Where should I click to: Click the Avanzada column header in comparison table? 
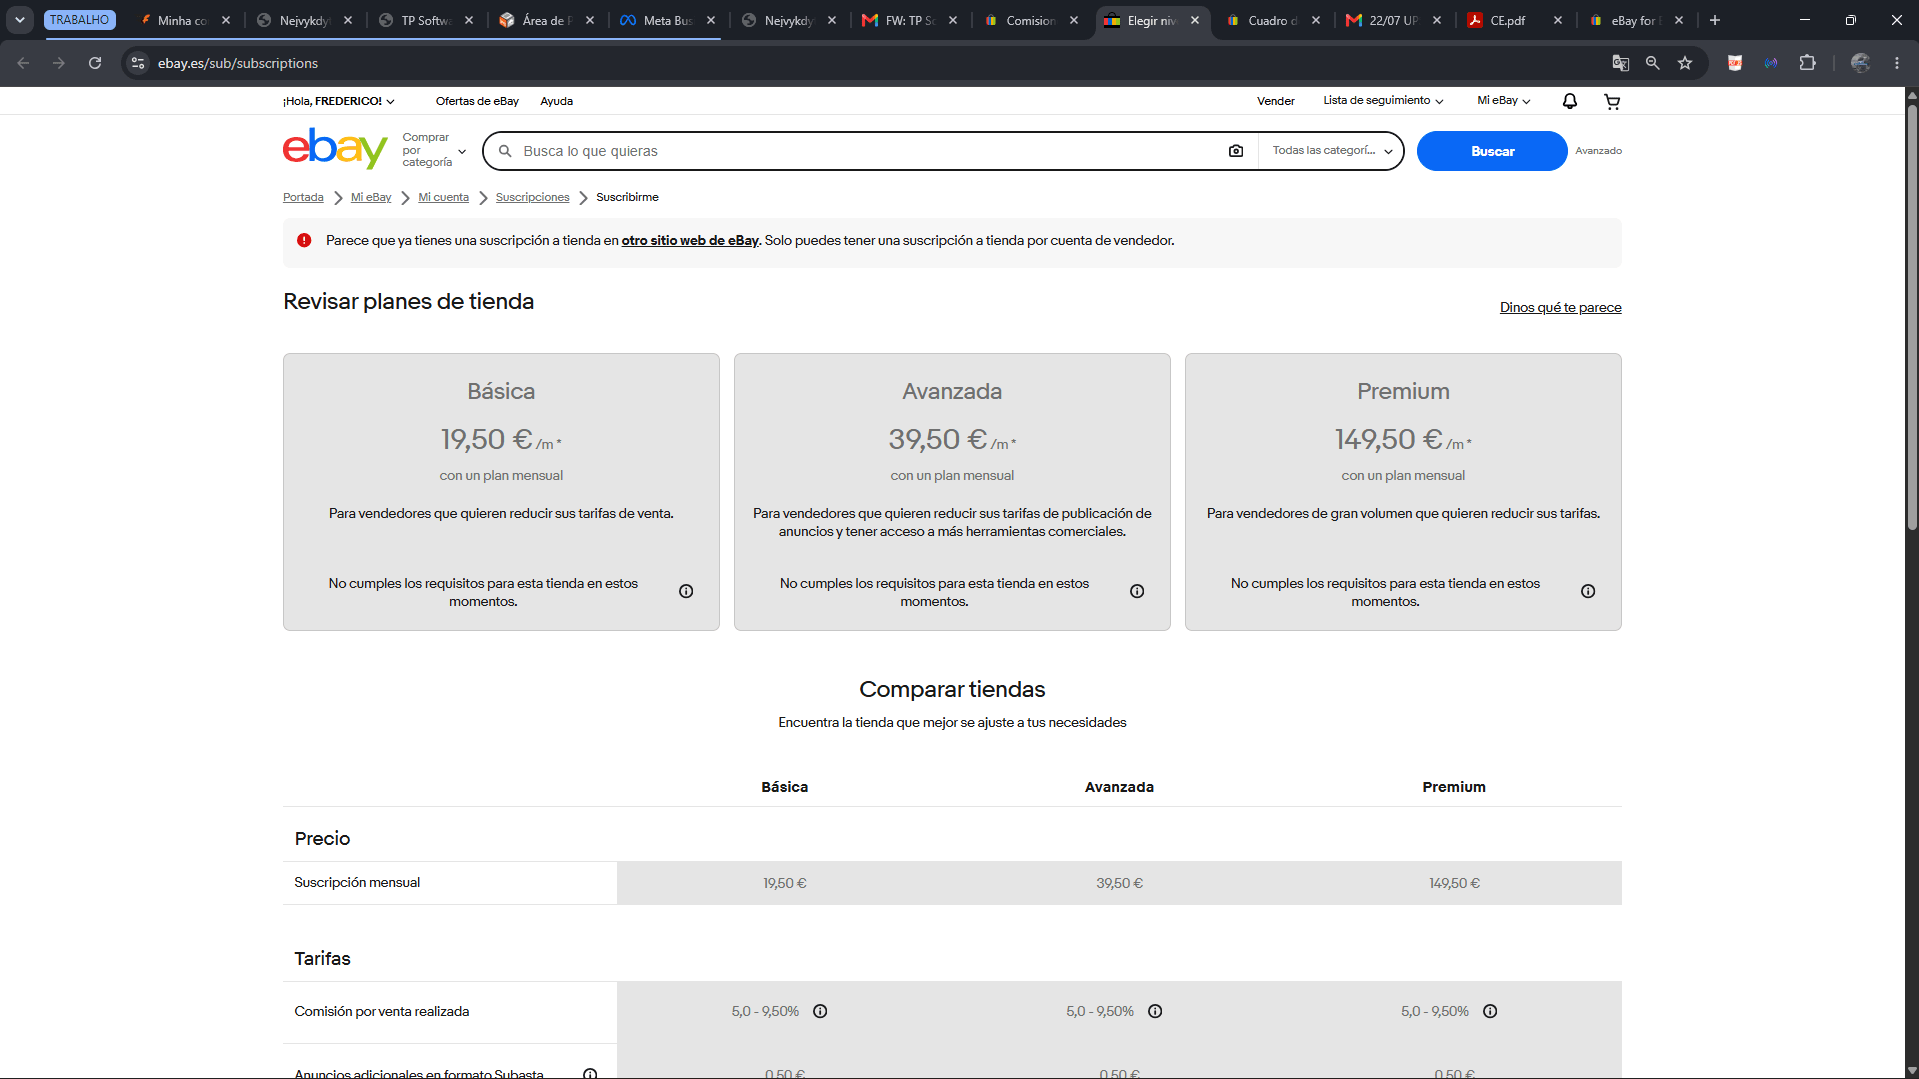(1119, 787)
